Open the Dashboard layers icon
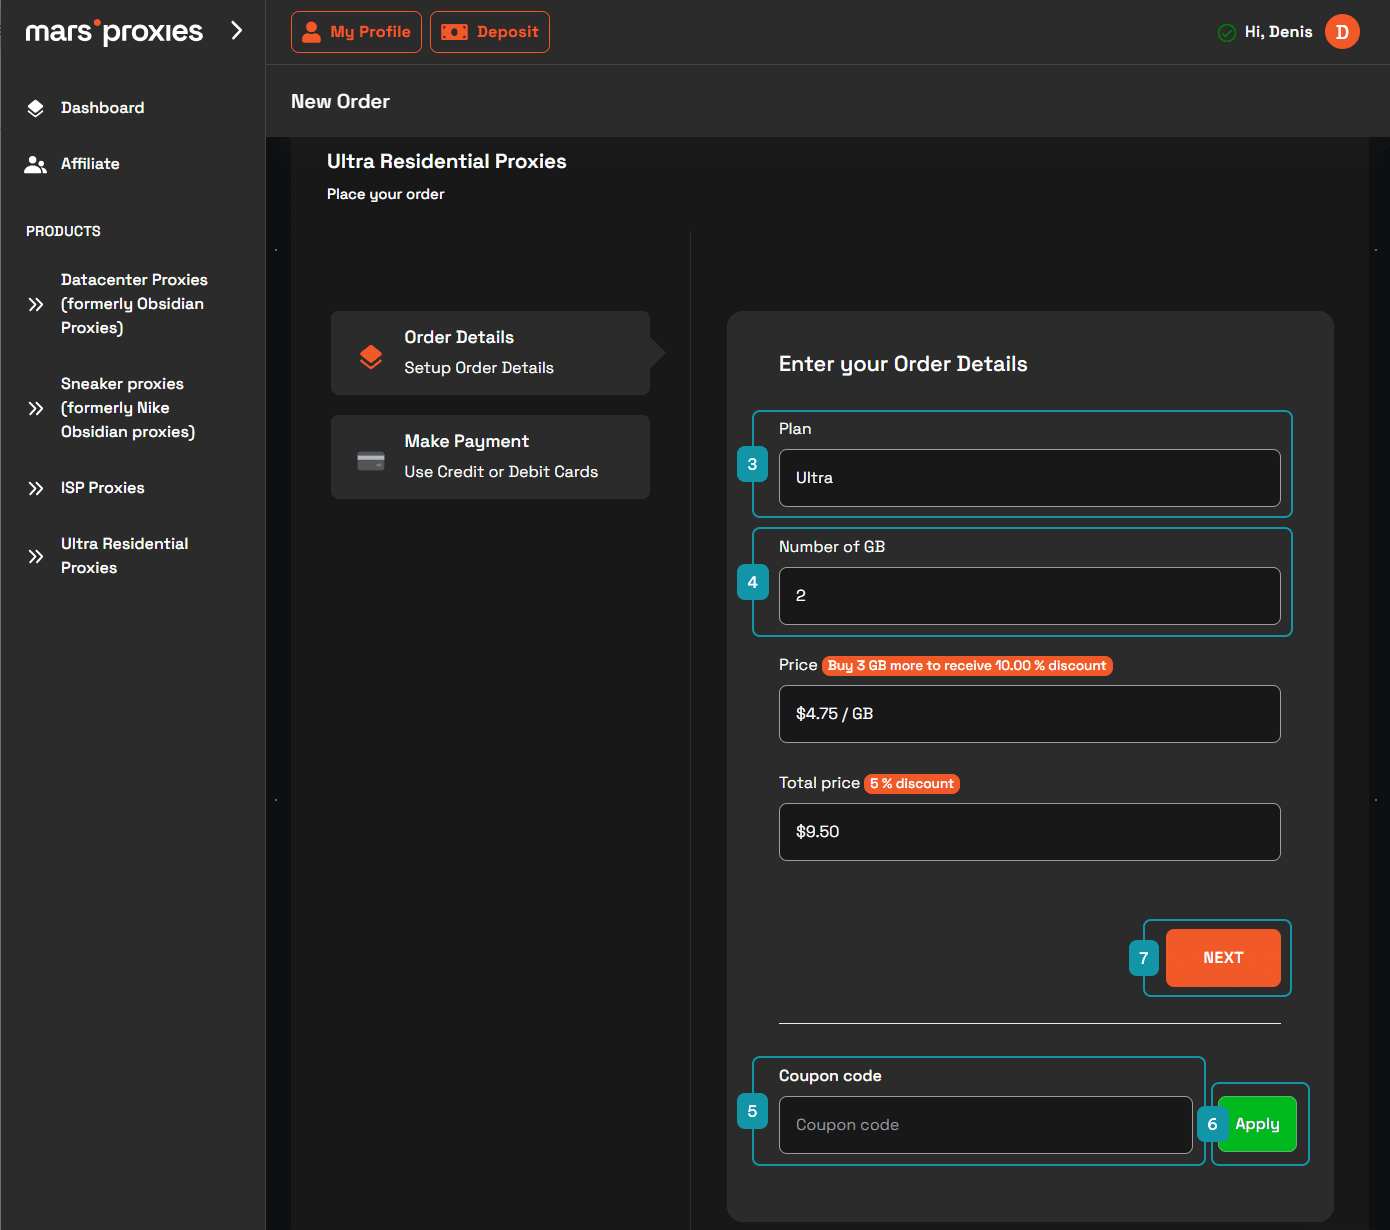Viewport: 1390px width, 1230px height. pos(36,108)
